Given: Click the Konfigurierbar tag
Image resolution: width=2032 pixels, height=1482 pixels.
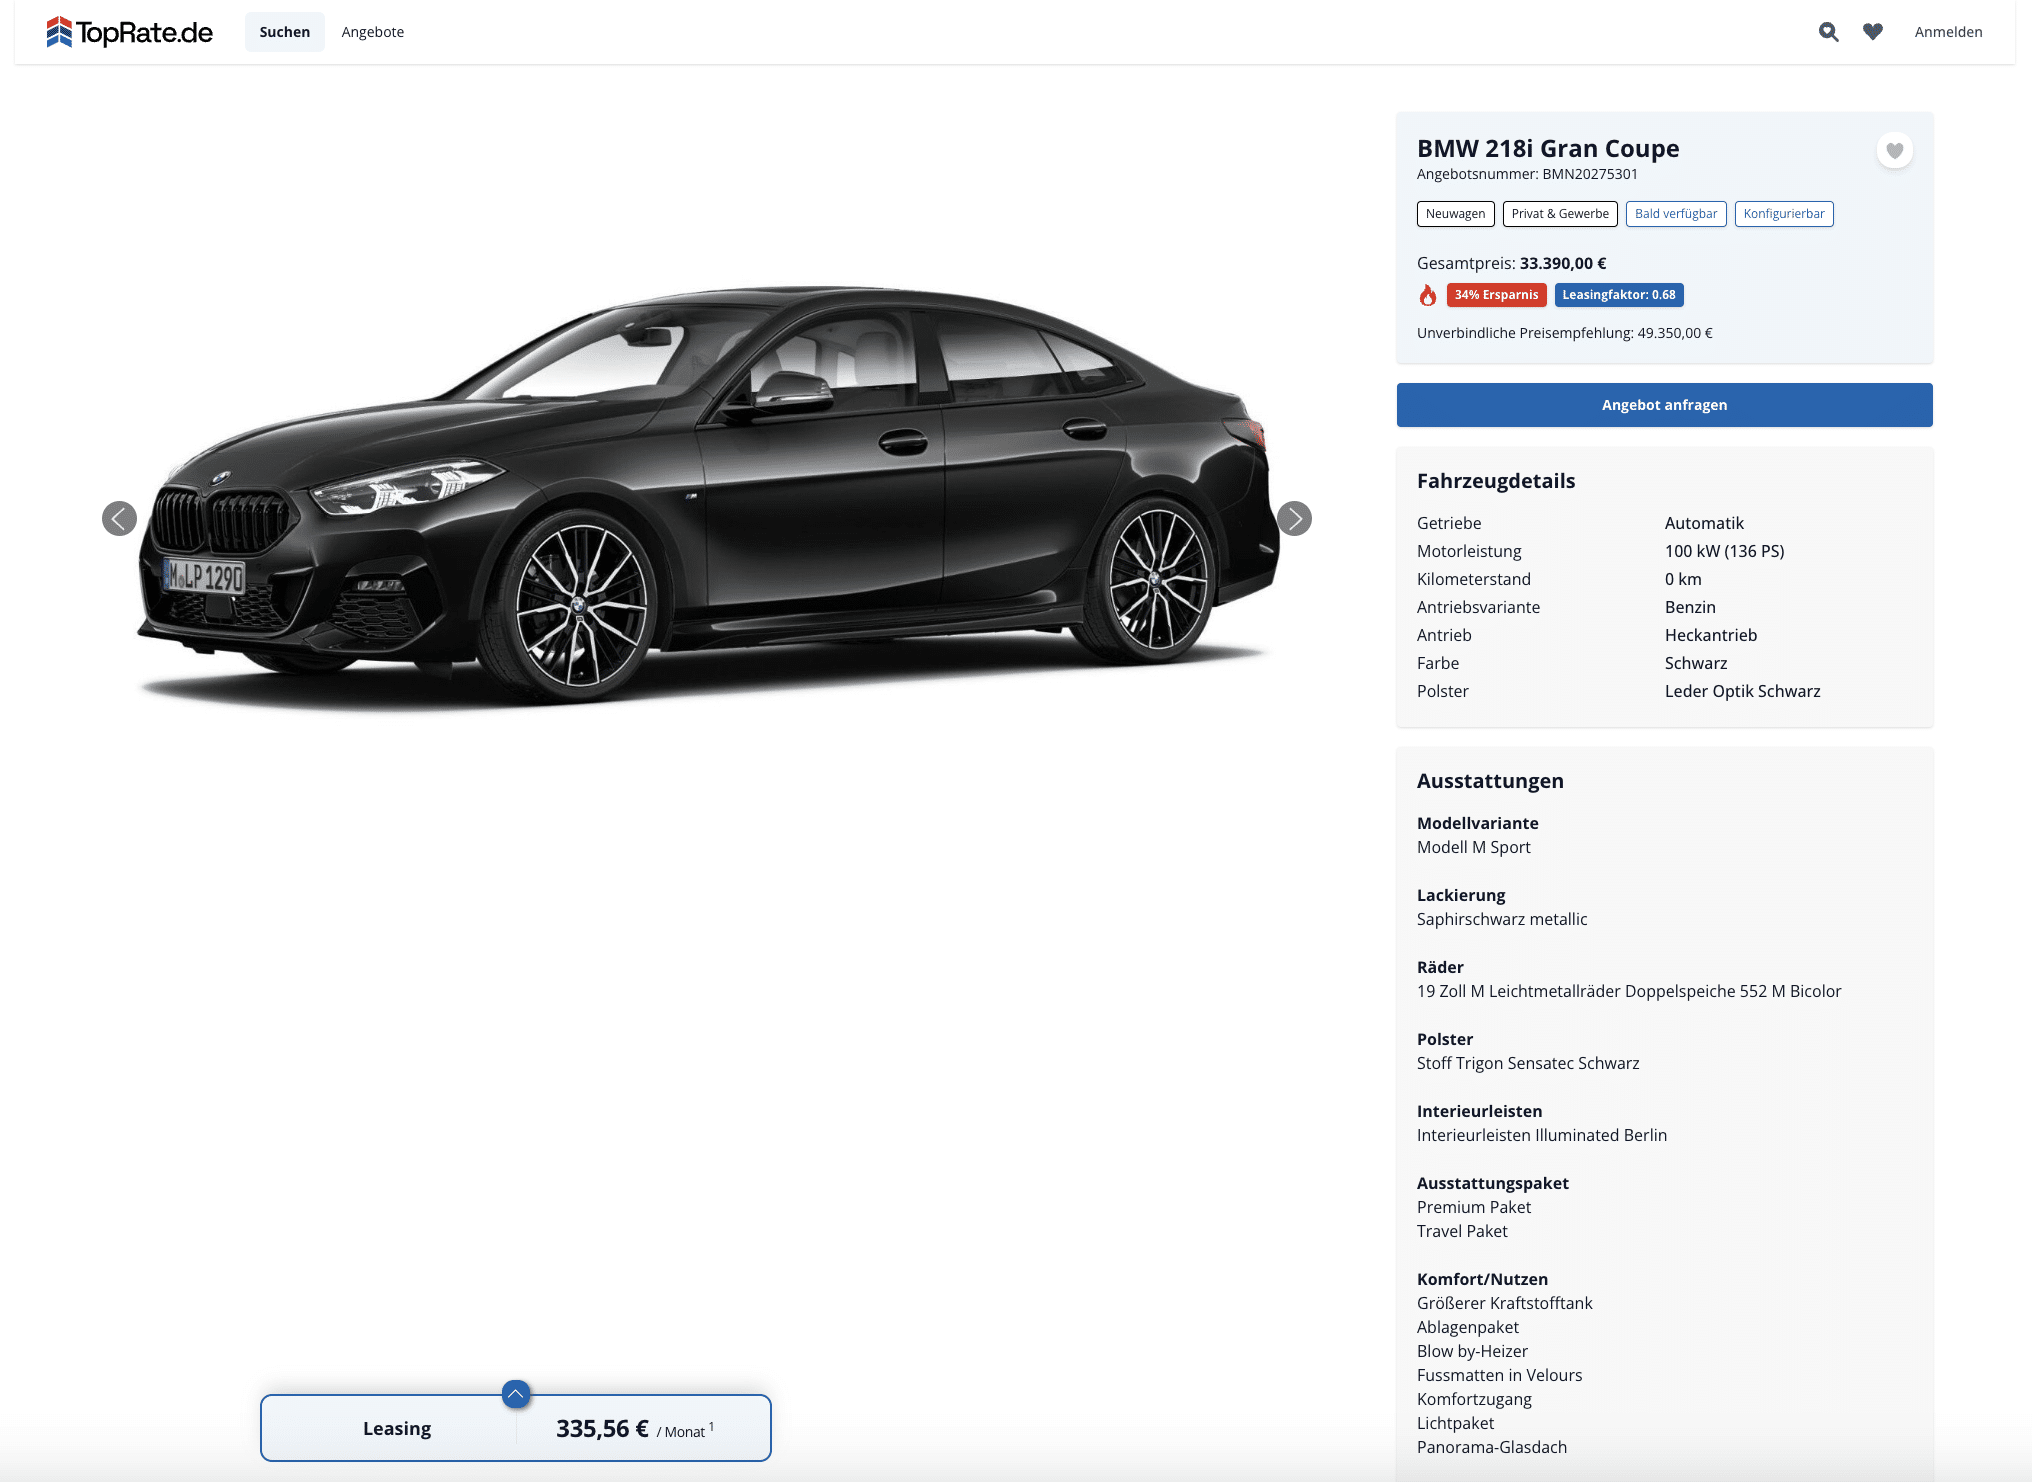Looking at the screenshot, I should (x=1784, y=214).
